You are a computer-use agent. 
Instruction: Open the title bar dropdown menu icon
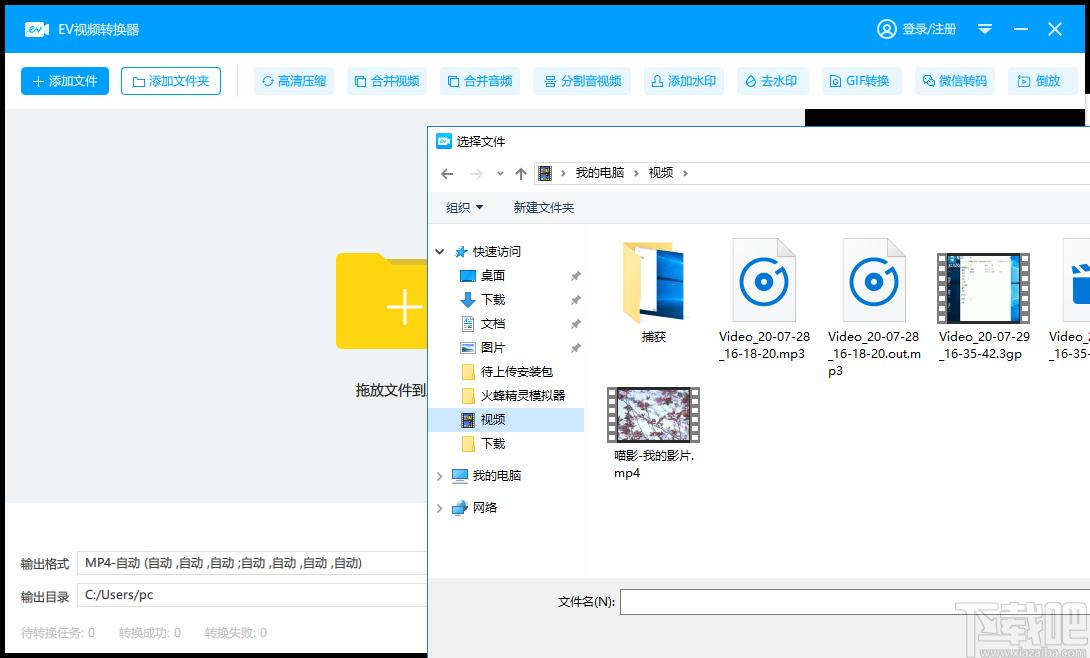coord(985,29)
